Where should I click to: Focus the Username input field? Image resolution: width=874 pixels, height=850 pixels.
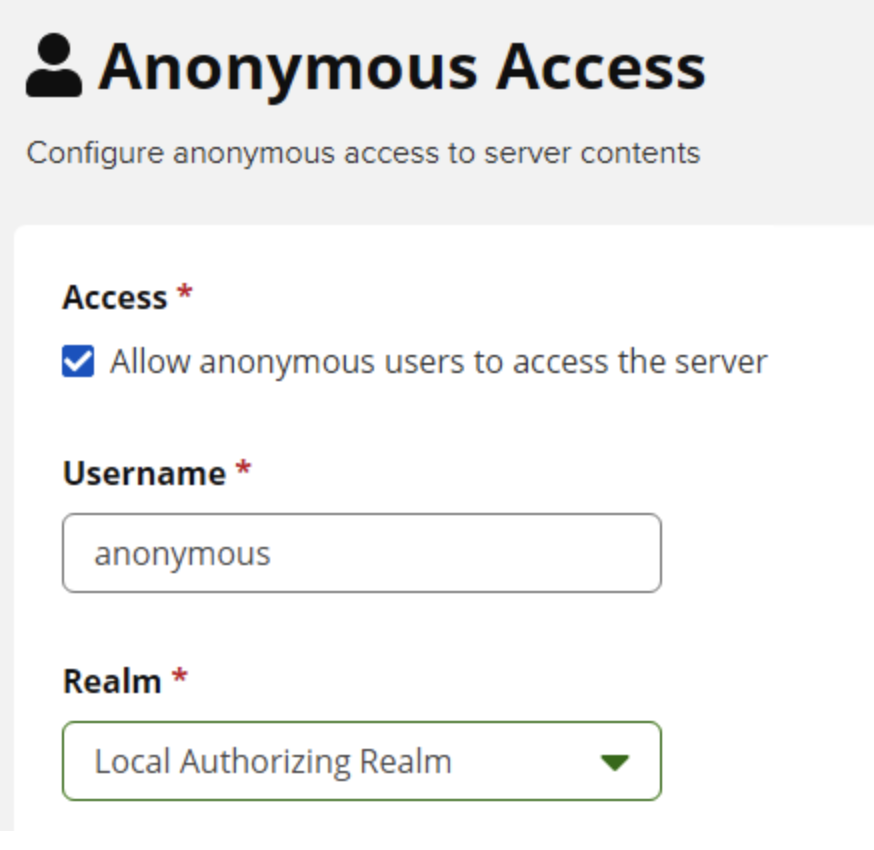click(362, 553)
